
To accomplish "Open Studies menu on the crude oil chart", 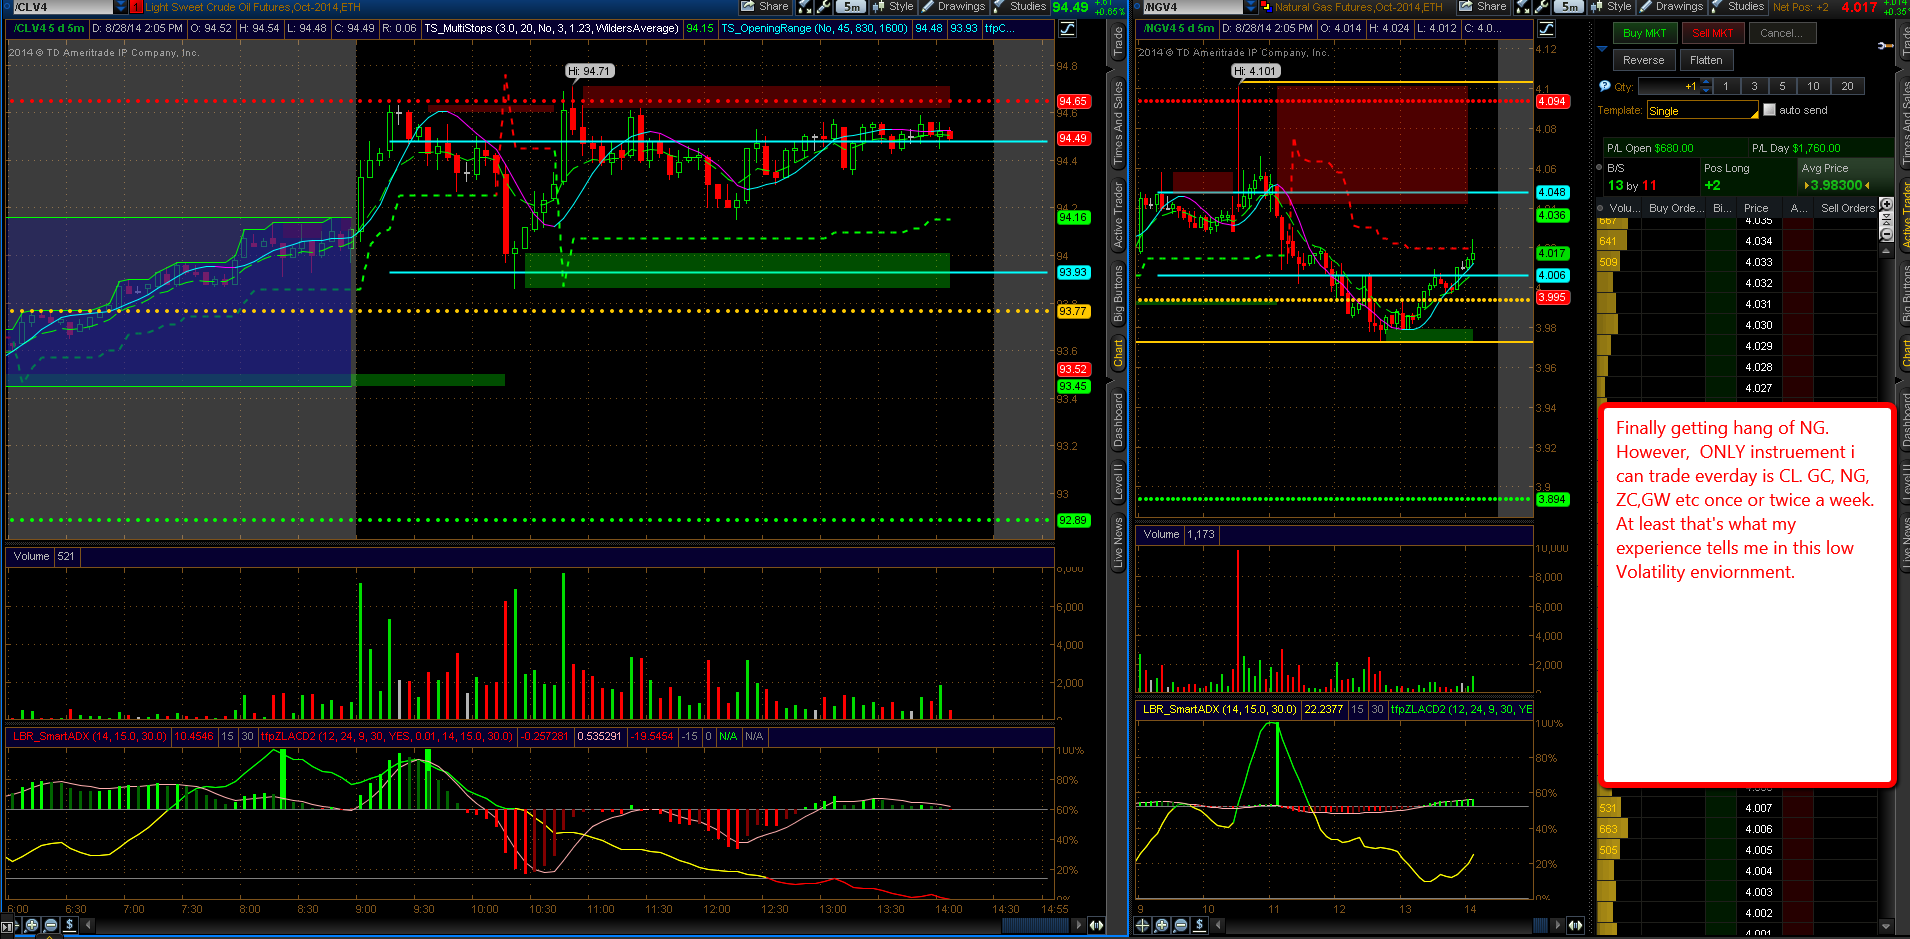I will [1020, 6].
